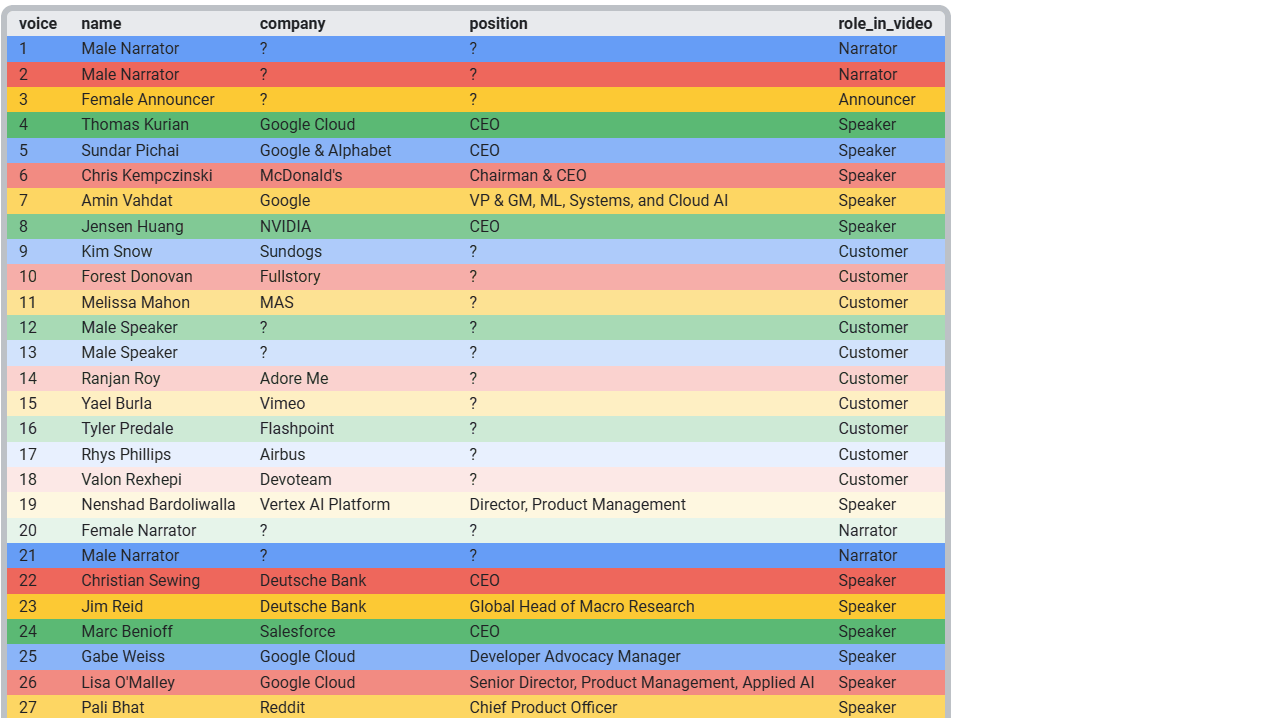The height and width of the screenshot is (720, 1280).
Task: Click the "role_in_video" column header
Action: click(884, 23)
